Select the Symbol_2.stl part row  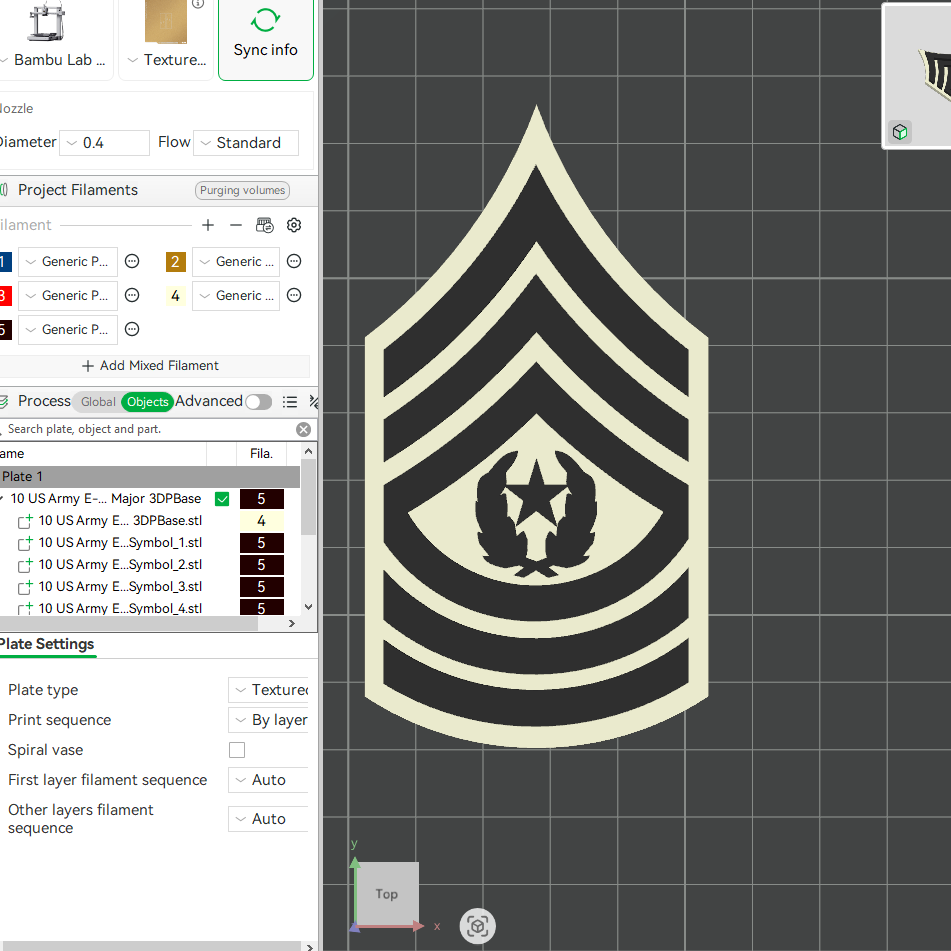[x=120, y=565]
